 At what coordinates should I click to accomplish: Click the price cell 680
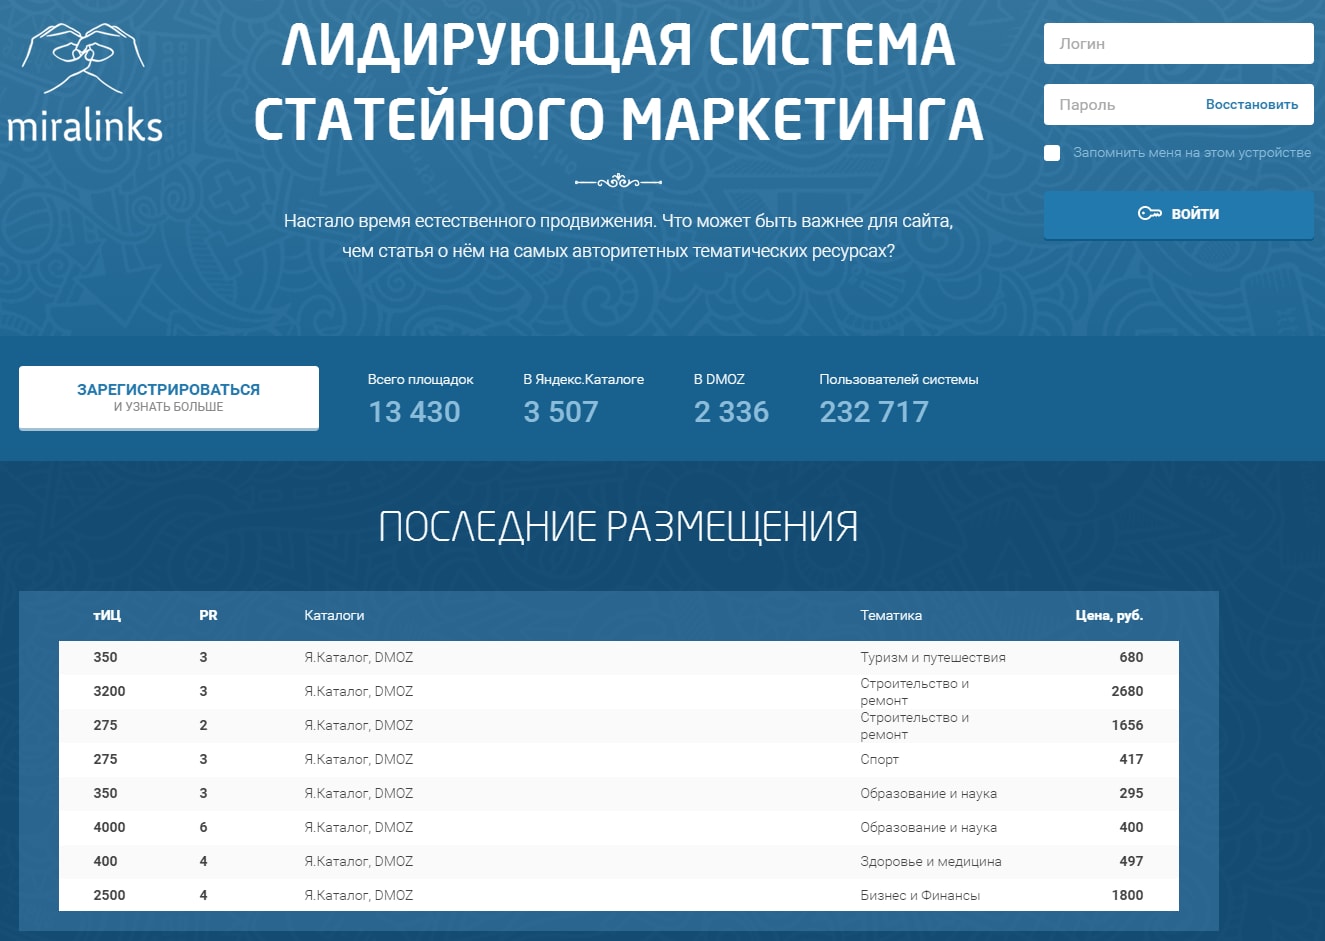(x=1131, y=657)
